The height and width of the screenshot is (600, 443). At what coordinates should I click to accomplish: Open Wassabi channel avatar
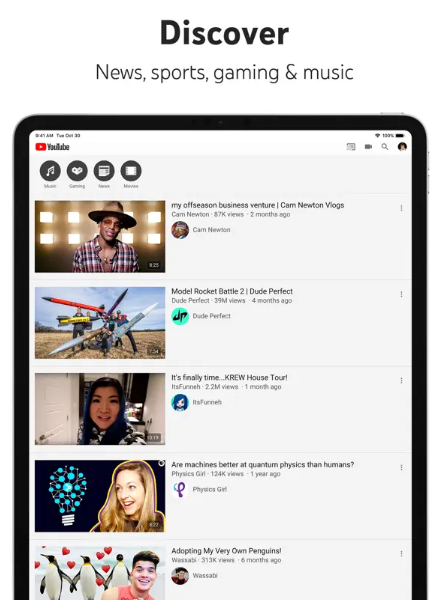[x=180, y=576]
